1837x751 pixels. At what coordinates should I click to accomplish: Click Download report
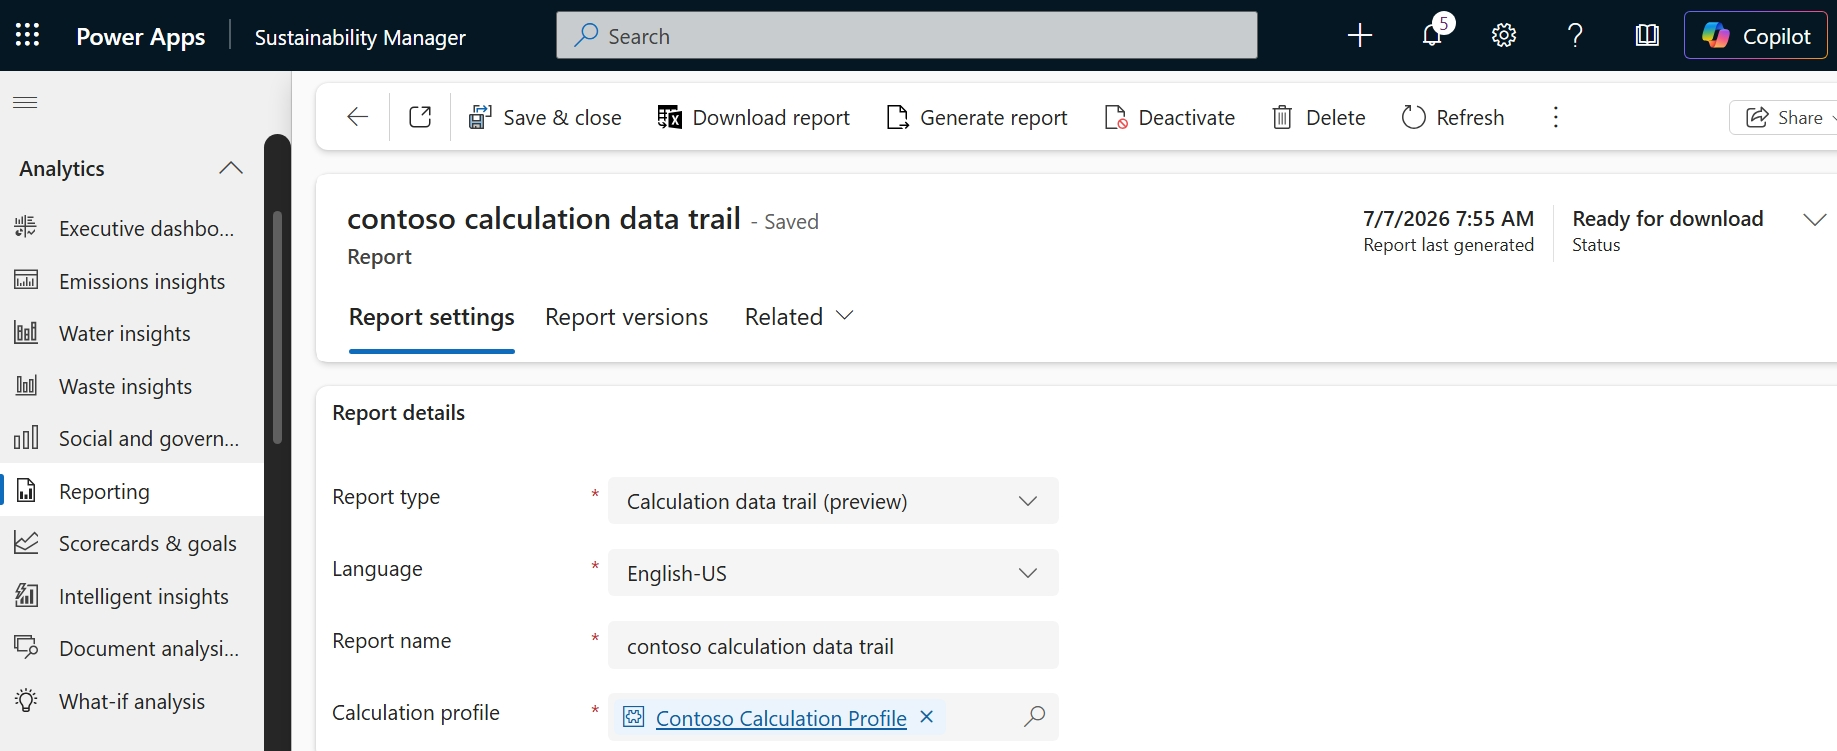(753, 117)
